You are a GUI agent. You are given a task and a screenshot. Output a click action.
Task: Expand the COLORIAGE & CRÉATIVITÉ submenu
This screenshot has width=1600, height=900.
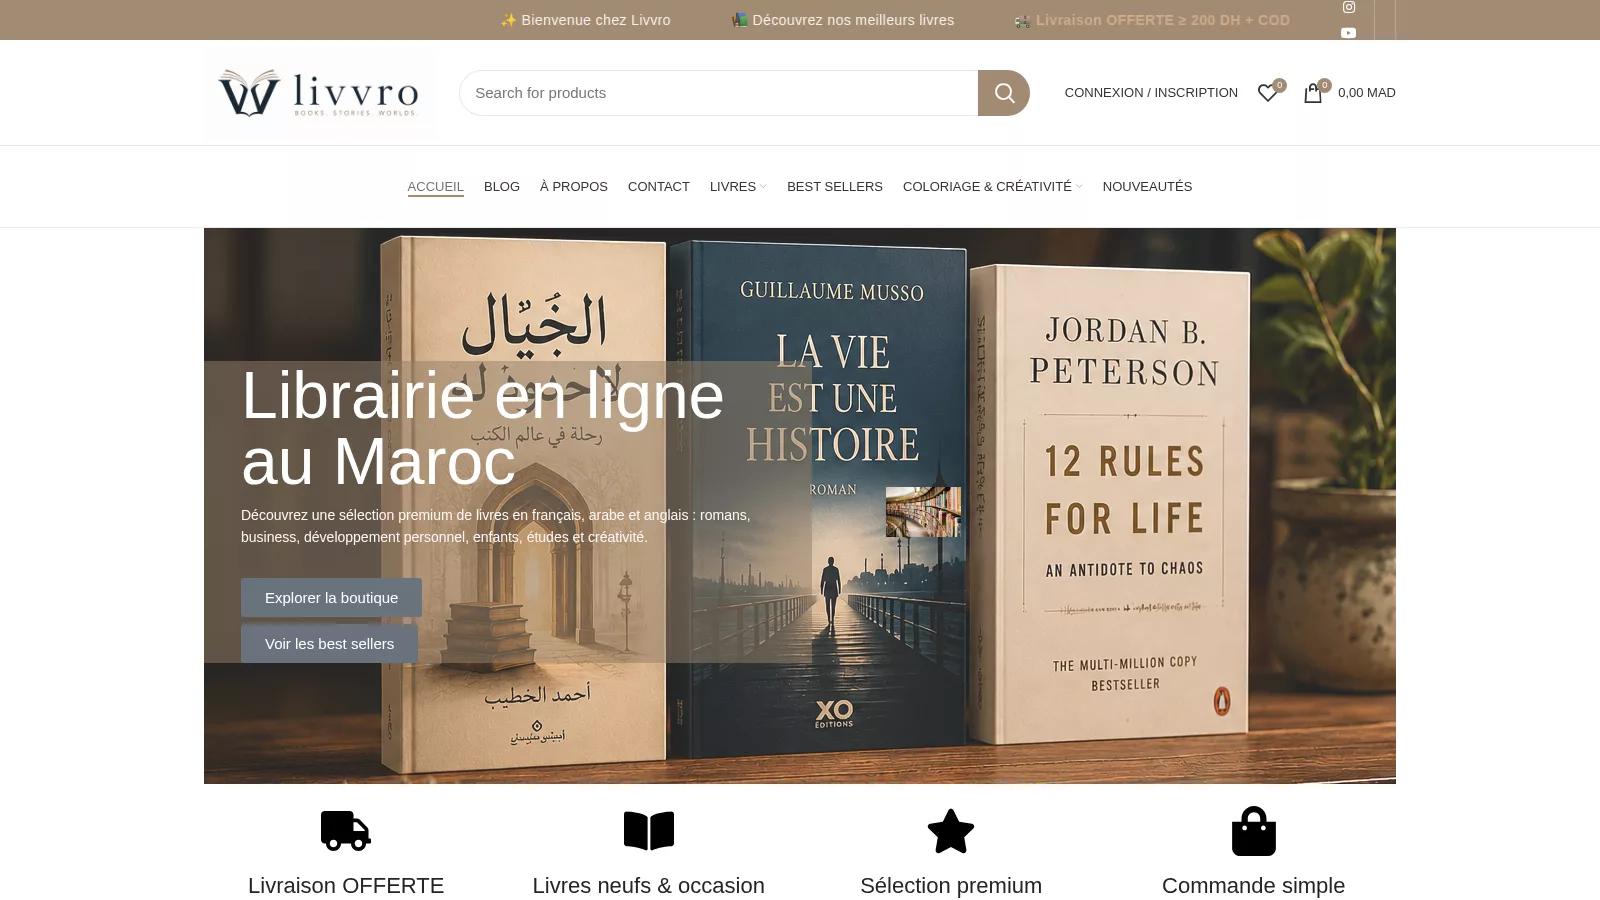(x=992, y=187)
